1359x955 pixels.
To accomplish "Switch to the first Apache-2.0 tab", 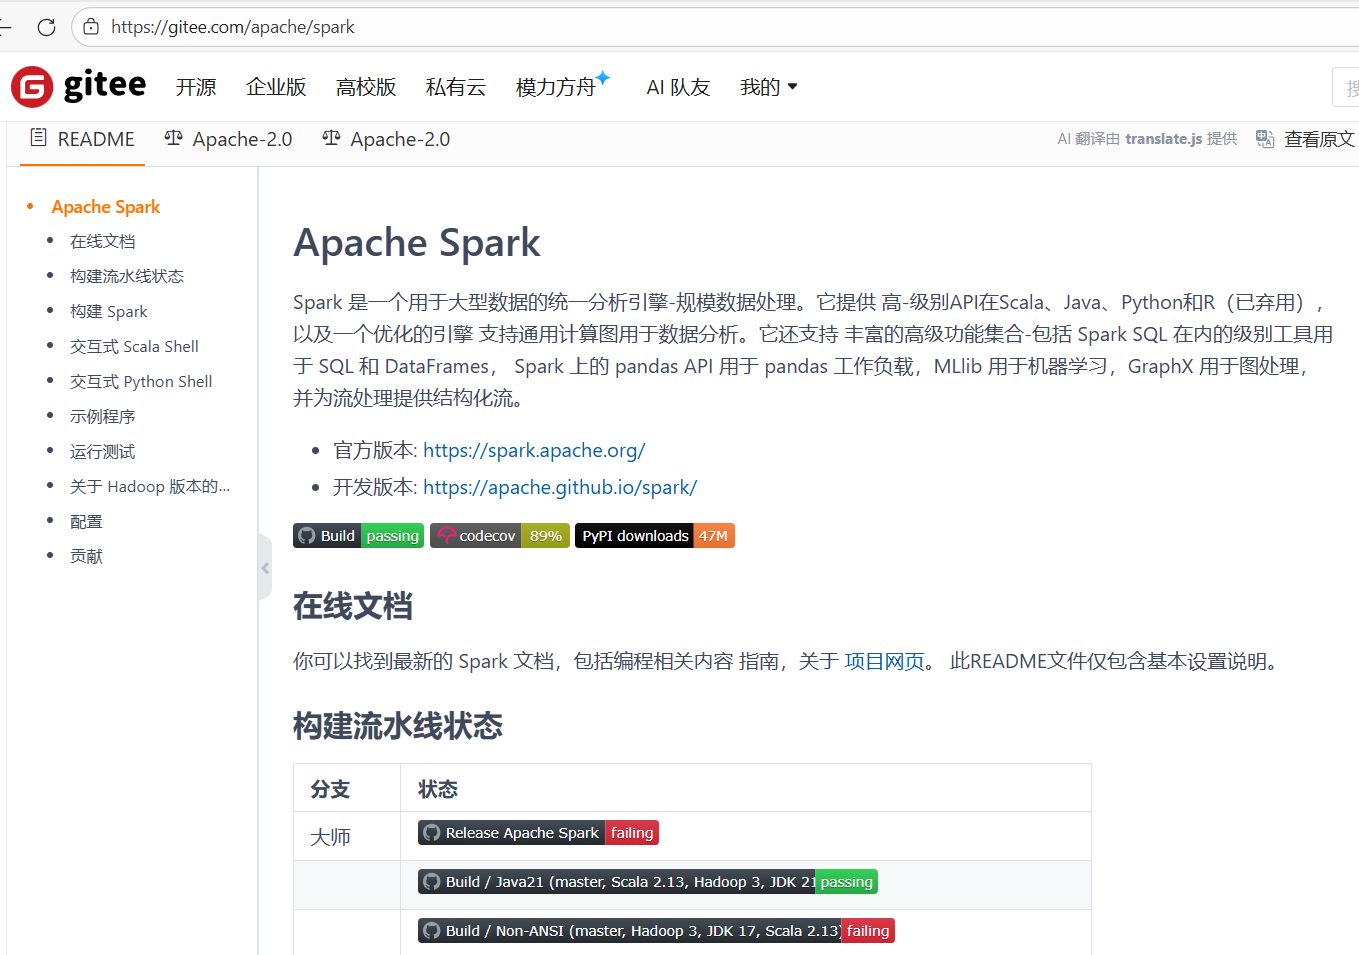I will [x=229, y=139].
